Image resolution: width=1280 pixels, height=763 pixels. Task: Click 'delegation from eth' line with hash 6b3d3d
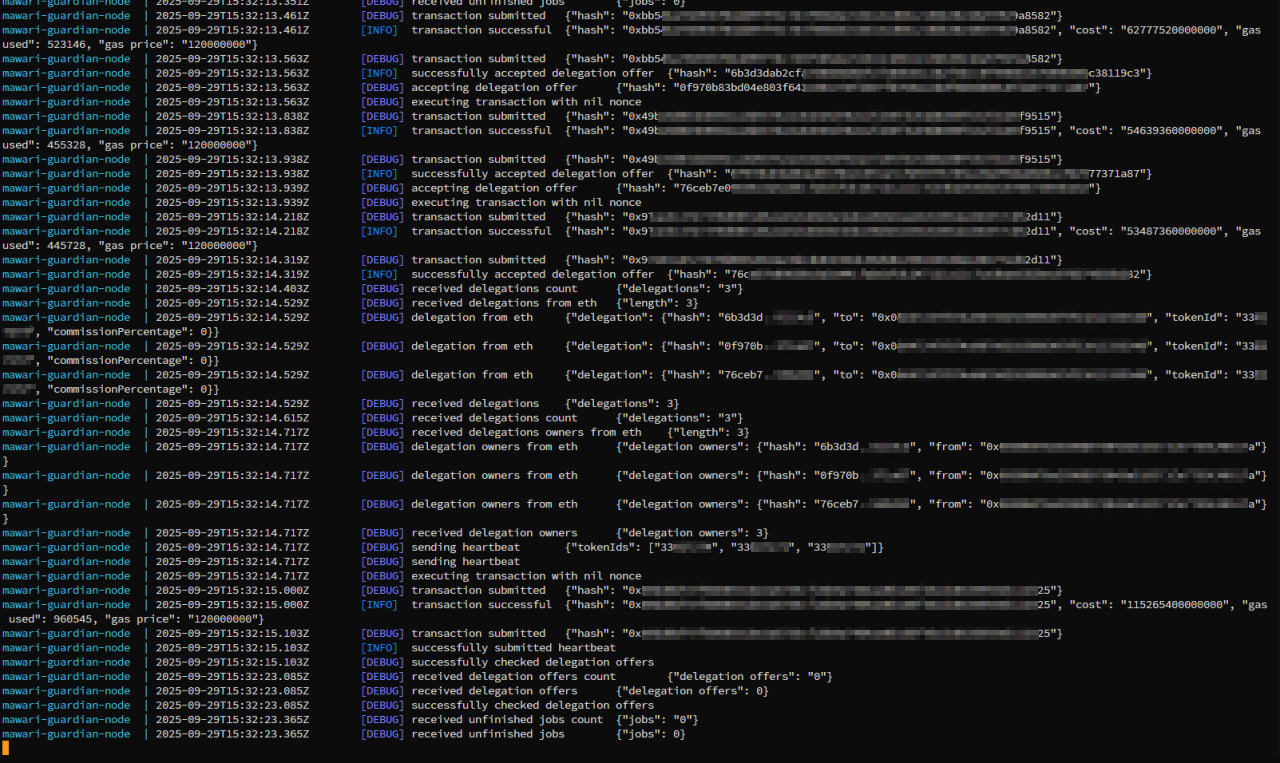[x=640, y=325]
